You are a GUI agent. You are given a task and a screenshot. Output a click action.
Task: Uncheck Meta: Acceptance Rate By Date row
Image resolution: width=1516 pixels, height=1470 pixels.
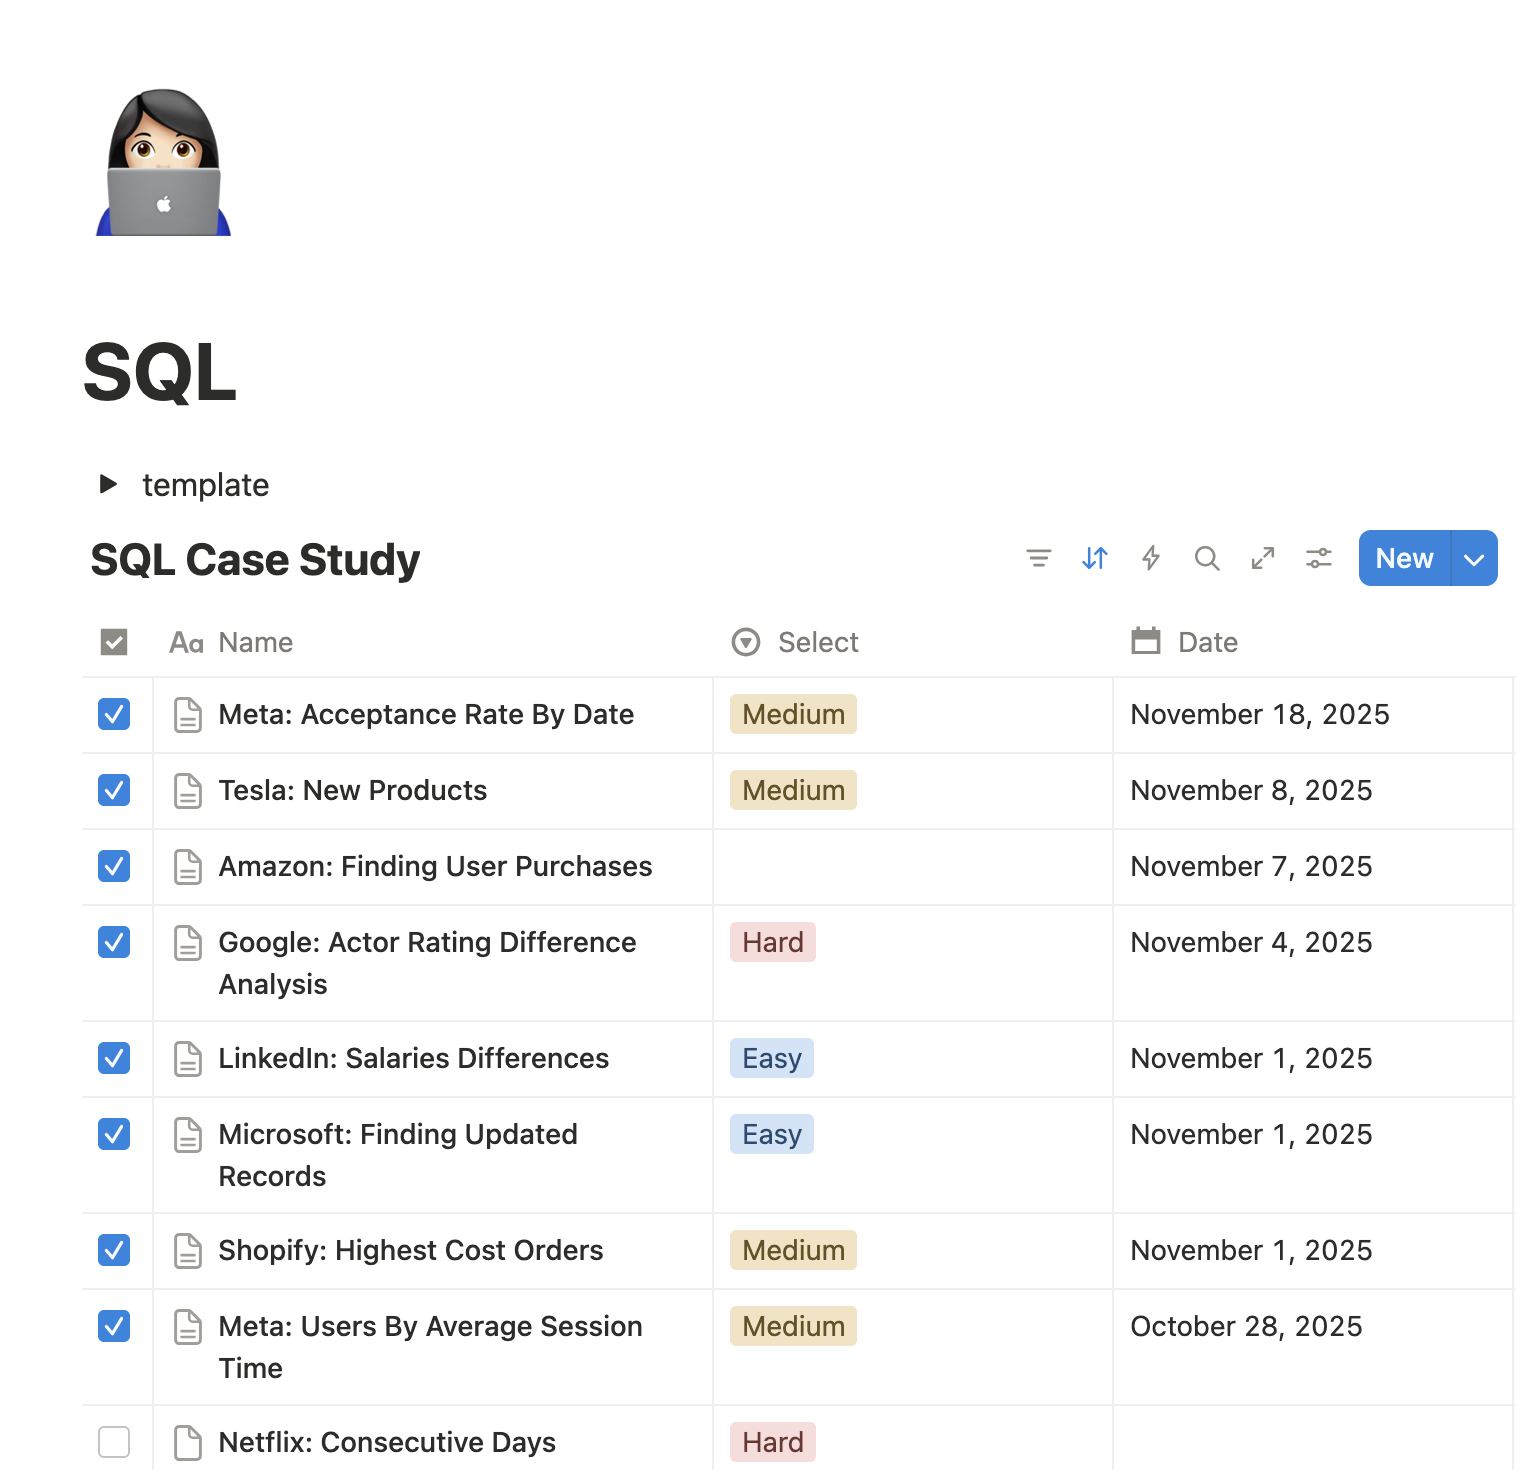click(x=114, y=714)
